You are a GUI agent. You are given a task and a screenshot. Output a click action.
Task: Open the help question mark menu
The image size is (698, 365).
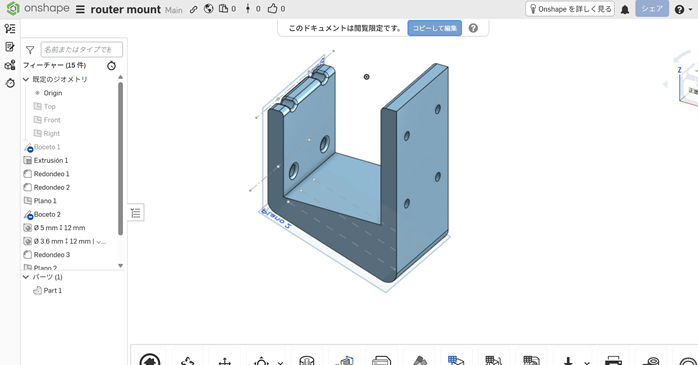pyautogui.click(x=679, y=9)
